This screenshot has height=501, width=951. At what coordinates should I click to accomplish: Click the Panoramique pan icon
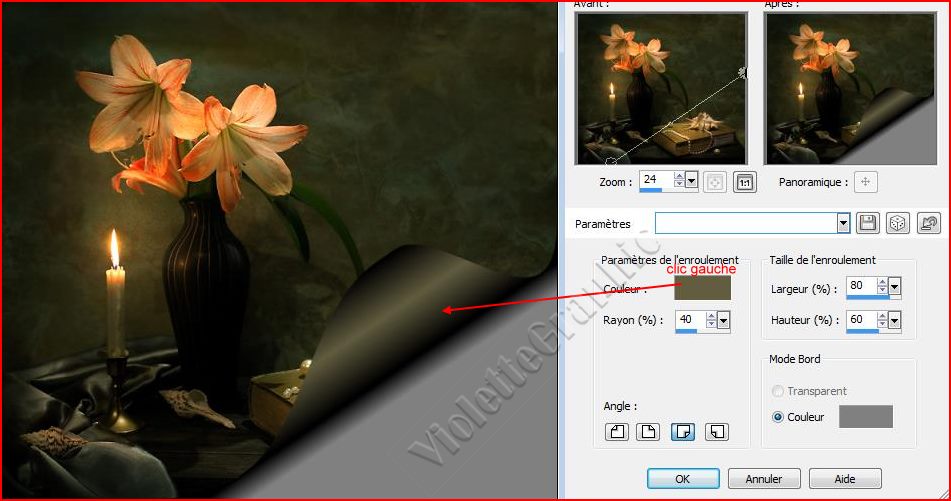(x=866, y=182)
